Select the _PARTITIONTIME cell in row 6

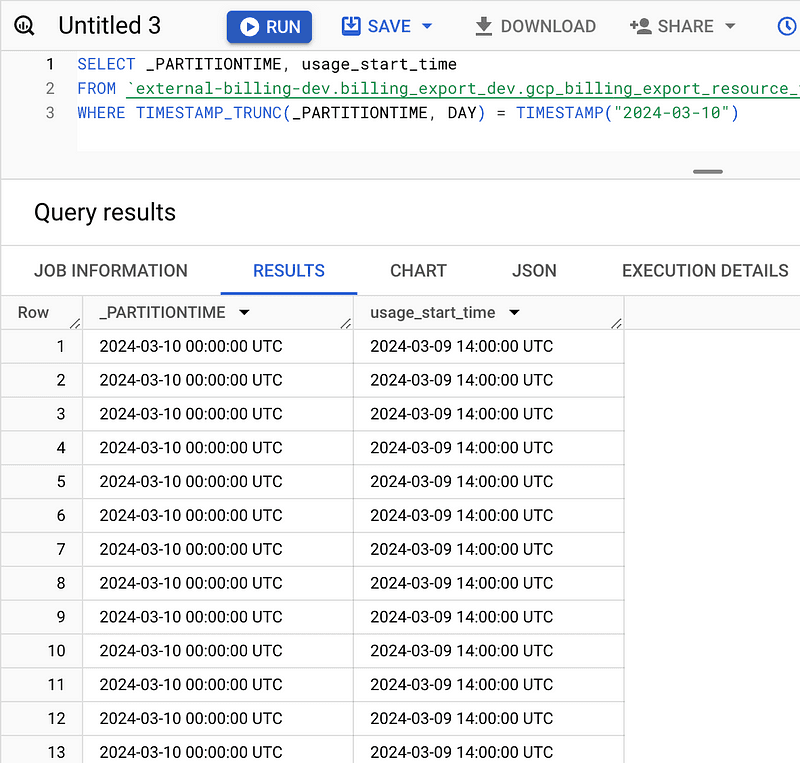coord(218,515)
